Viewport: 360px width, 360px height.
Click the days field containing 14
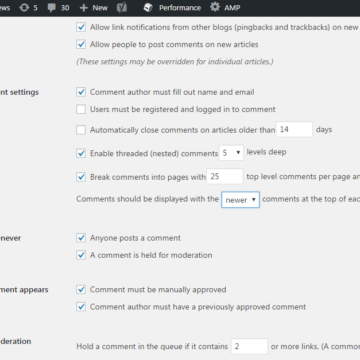tap(294, 129)
